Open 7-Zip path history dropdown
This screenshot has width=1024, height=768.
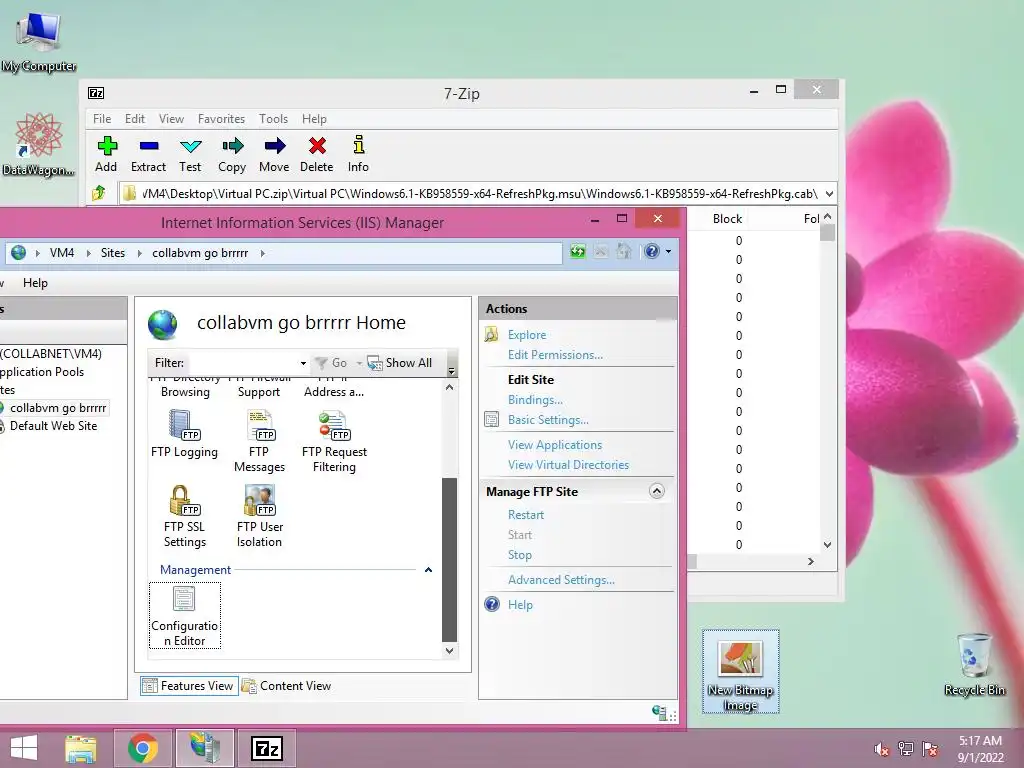tap(829, 193)
